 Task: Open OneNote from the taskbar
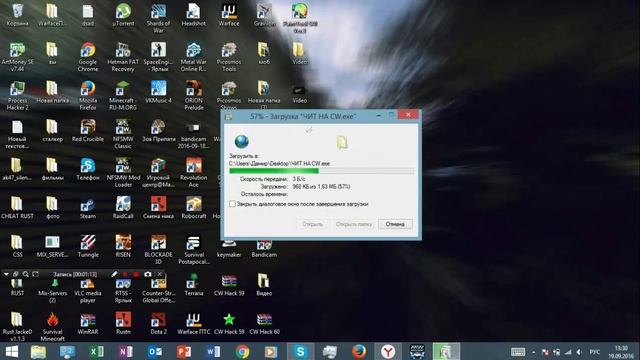tap(126, 352)
